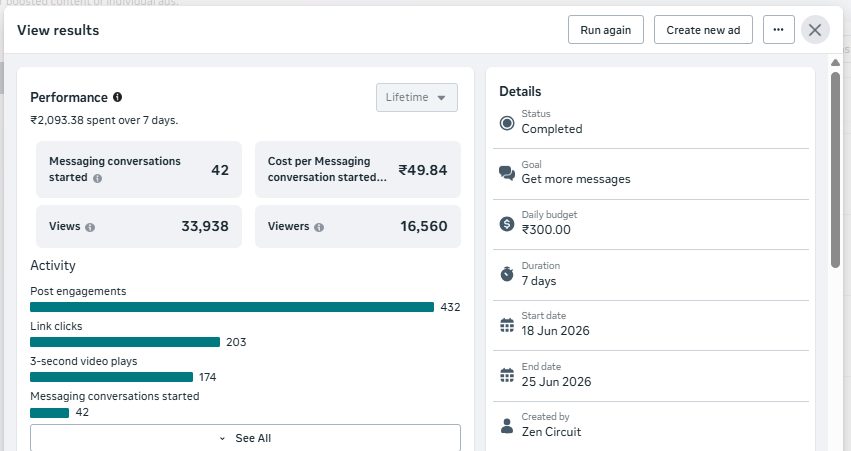Click the "25 Jun 2026" end date

click(x=556, y=382)
